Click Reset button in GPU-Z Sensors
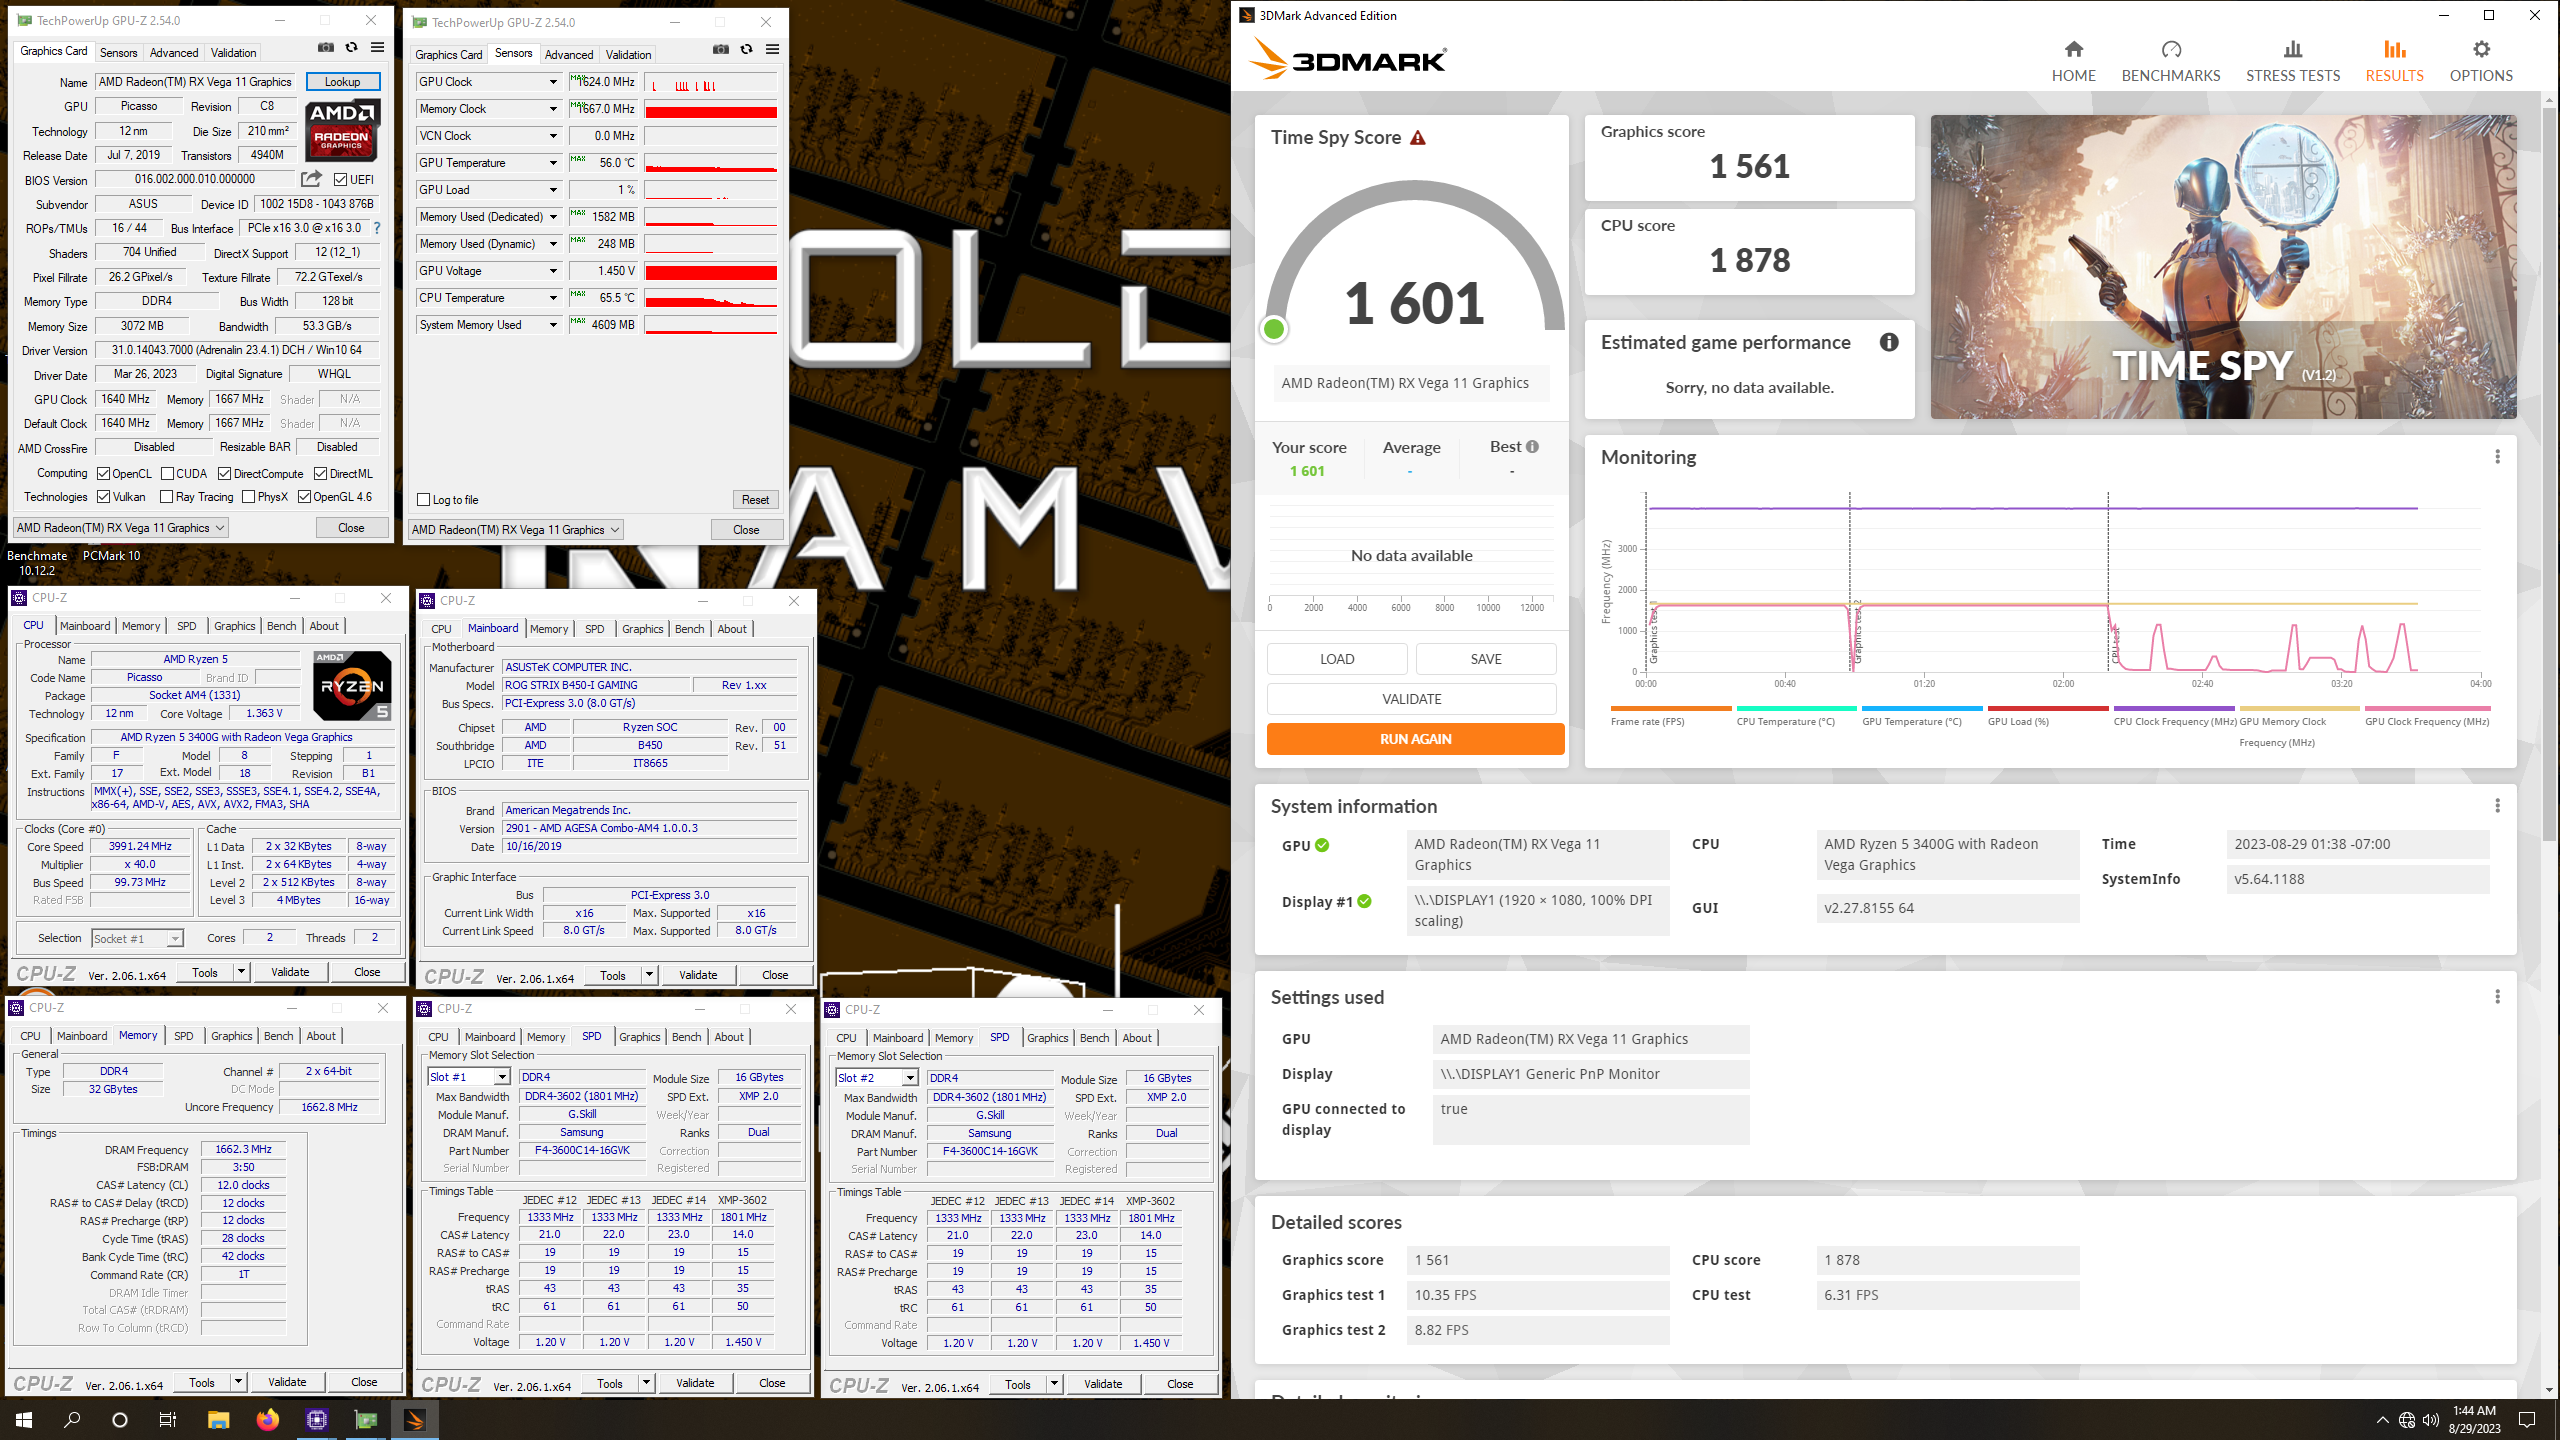This screenshot has height=1440, width=2560. click(756, 500)
